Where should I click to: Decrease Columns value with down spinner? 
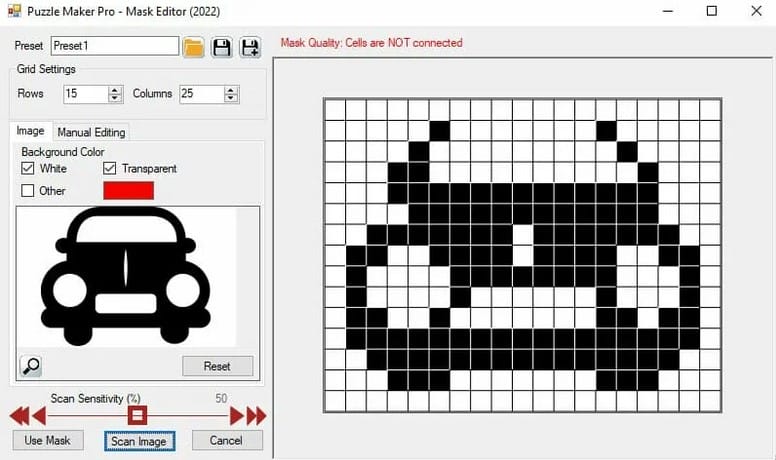(232, 98)
